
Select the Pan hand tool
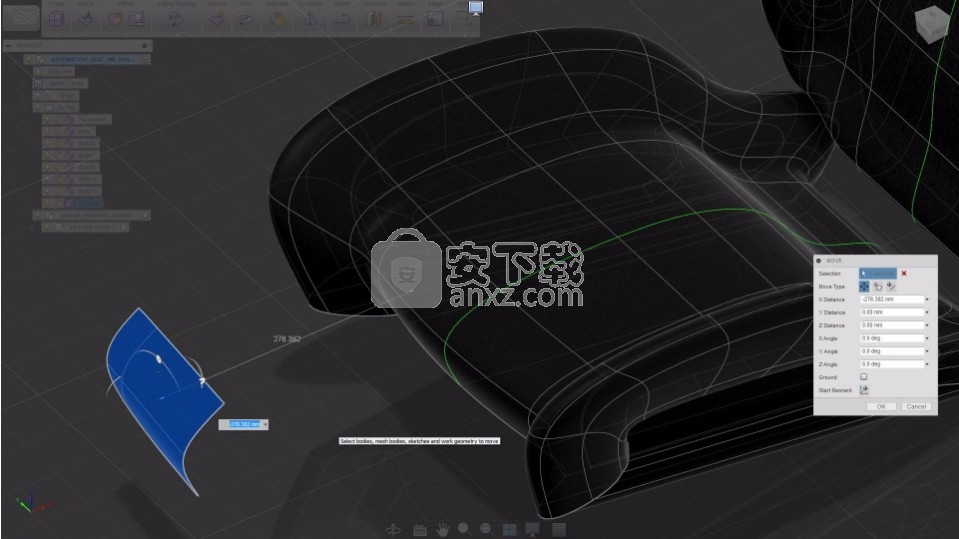click(442, 529)
